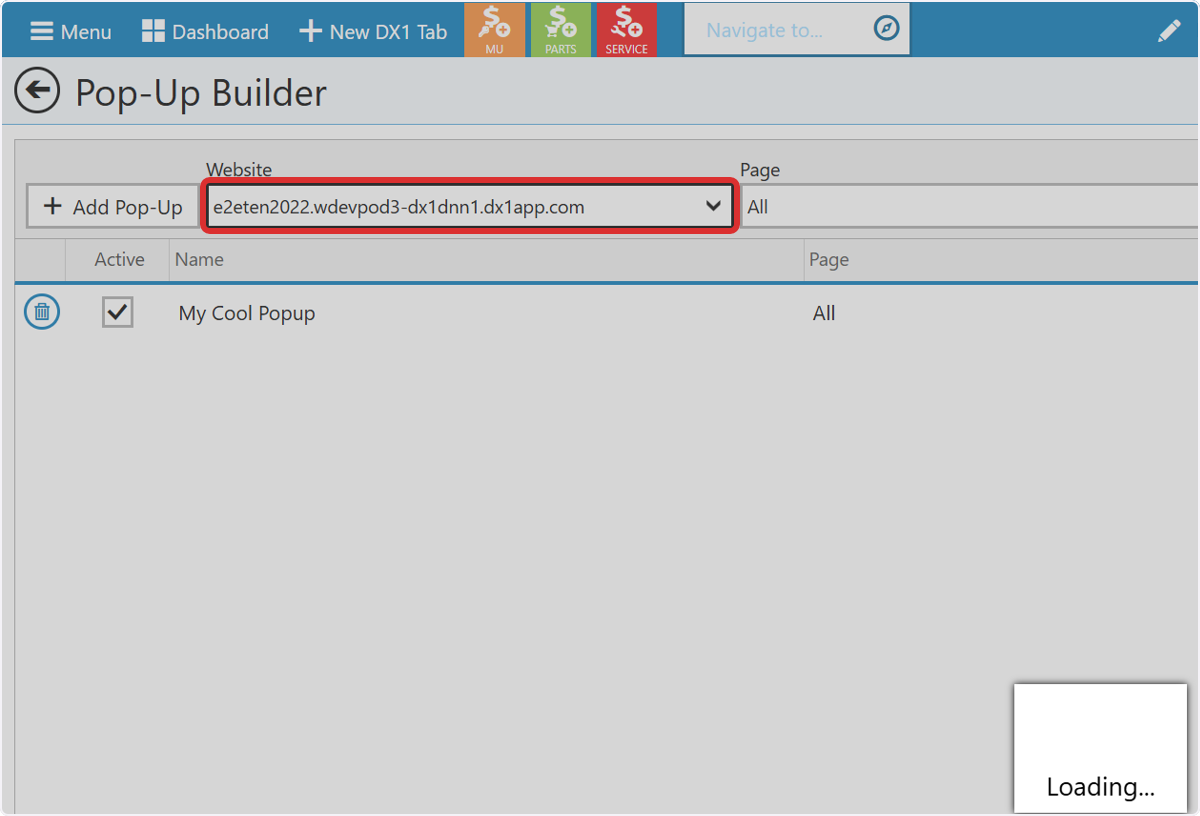Click the Active column header
The image size is (1200, 816).
coord(119,259)
